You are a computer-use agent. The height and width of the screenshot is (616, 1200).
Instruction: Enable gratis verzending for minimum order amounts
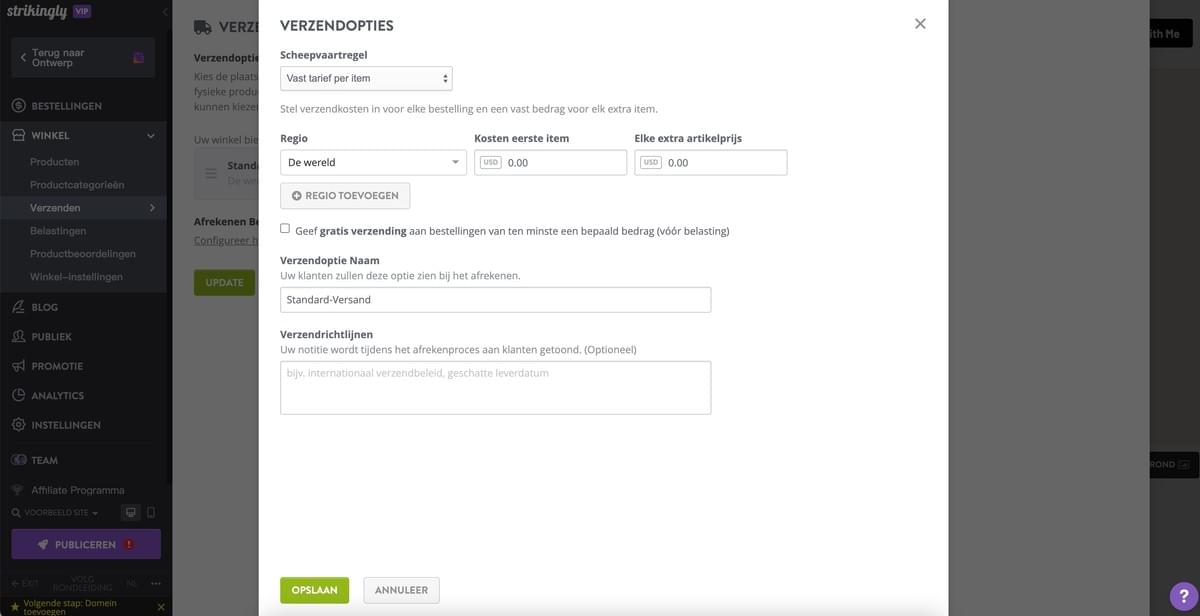[x=285, y=228]
